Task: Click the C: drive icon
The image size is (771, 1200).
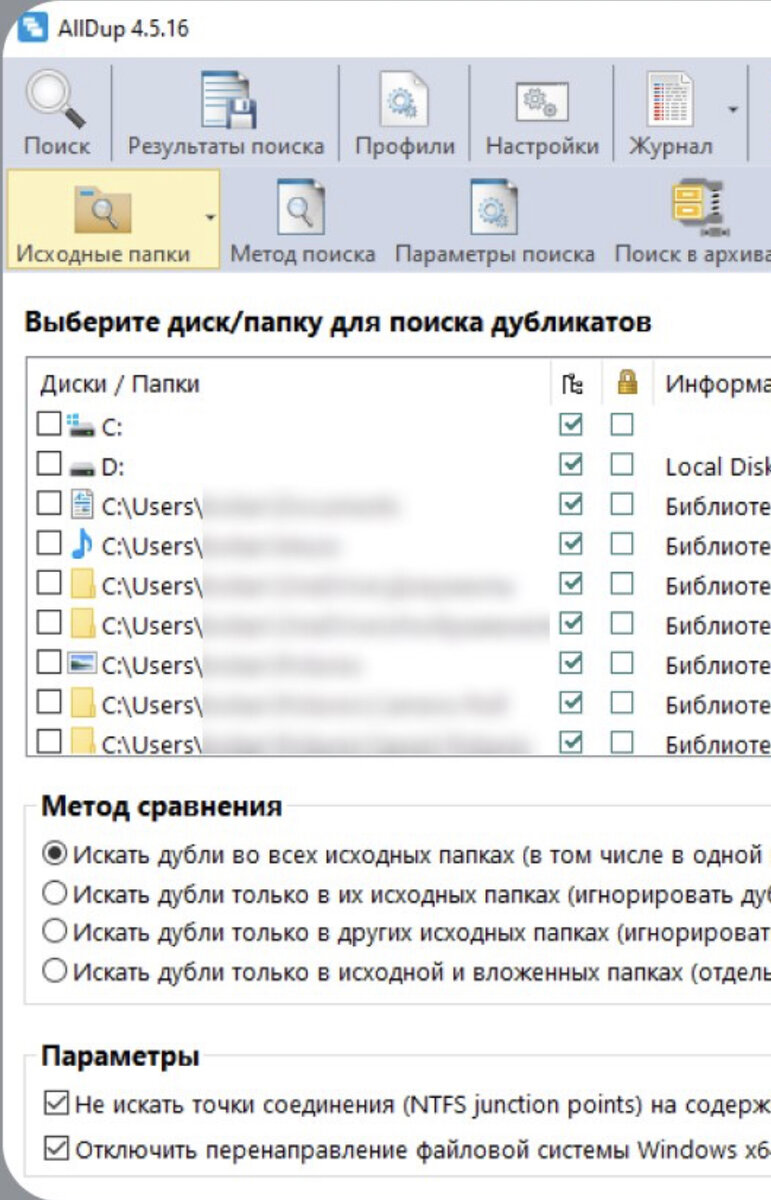Action: click(80, 426)
